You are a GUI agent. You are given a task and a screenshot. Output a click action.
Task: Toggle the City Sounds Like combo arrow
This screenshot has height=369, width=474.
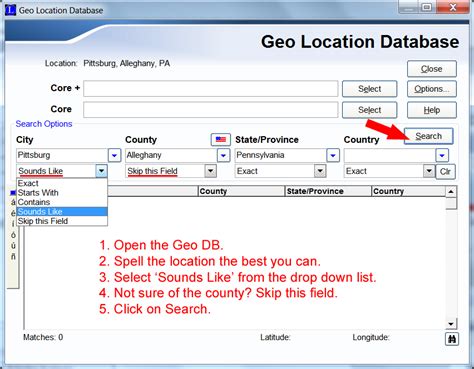click(101, 171)
